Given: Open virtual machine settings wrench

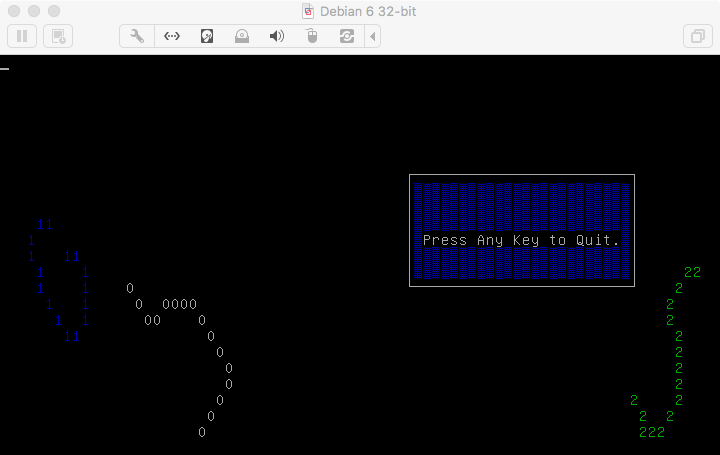Looking at the screenshot, I should point(137,36).
